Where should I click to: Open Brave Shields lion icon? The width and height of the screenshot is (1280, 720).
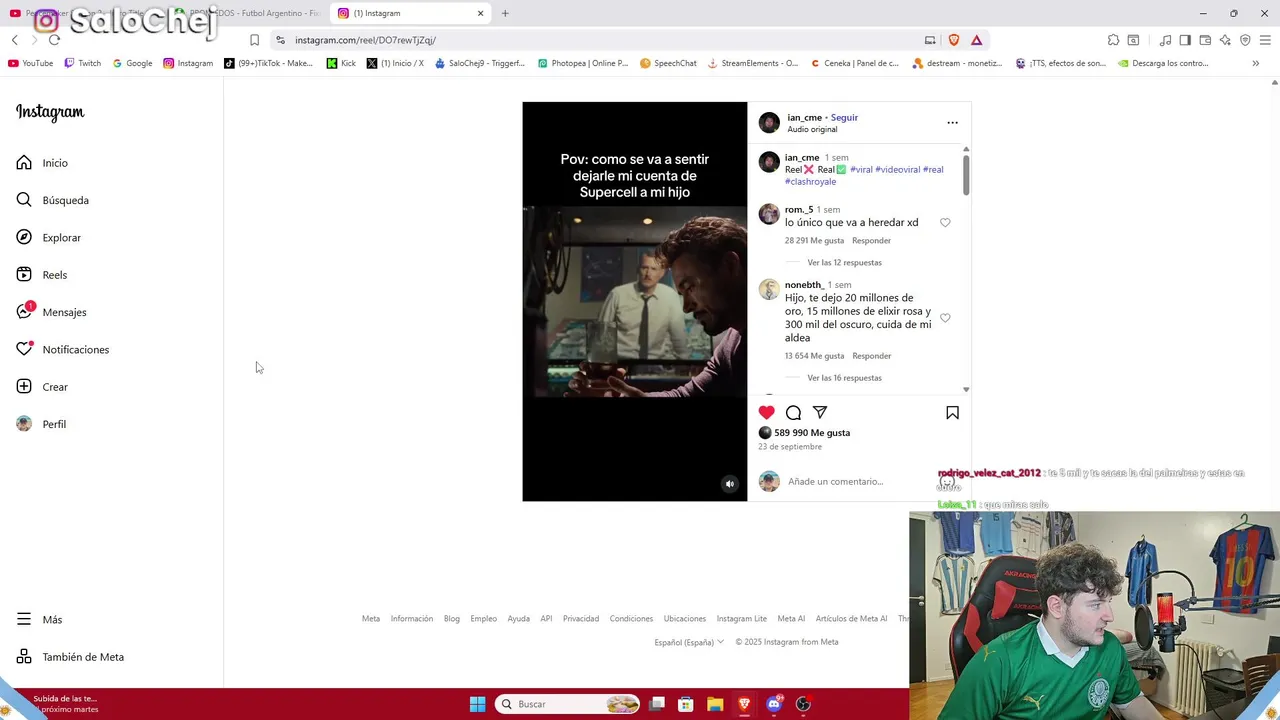tap(953, 40)
